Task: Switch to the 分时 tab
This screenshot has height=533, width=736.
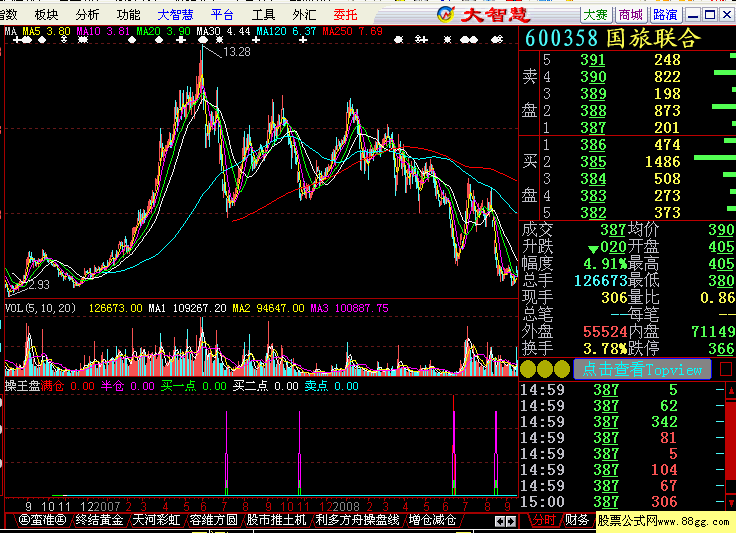Action: point(544,520)
